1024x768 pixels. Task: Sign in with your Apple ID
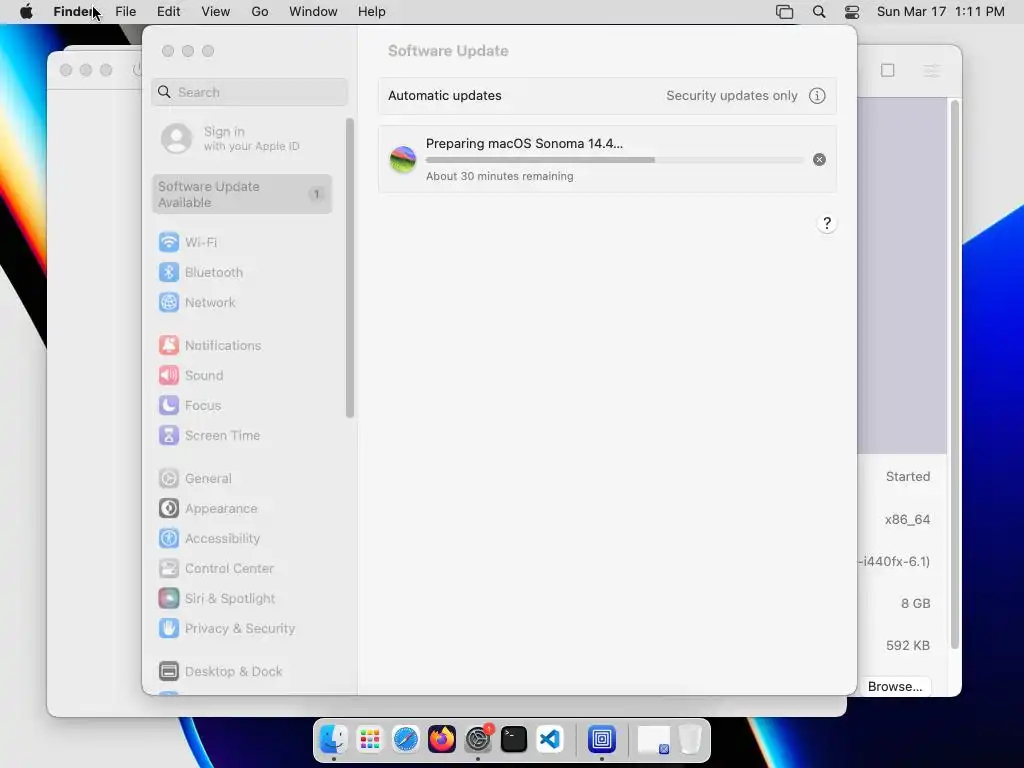point(231,138)
